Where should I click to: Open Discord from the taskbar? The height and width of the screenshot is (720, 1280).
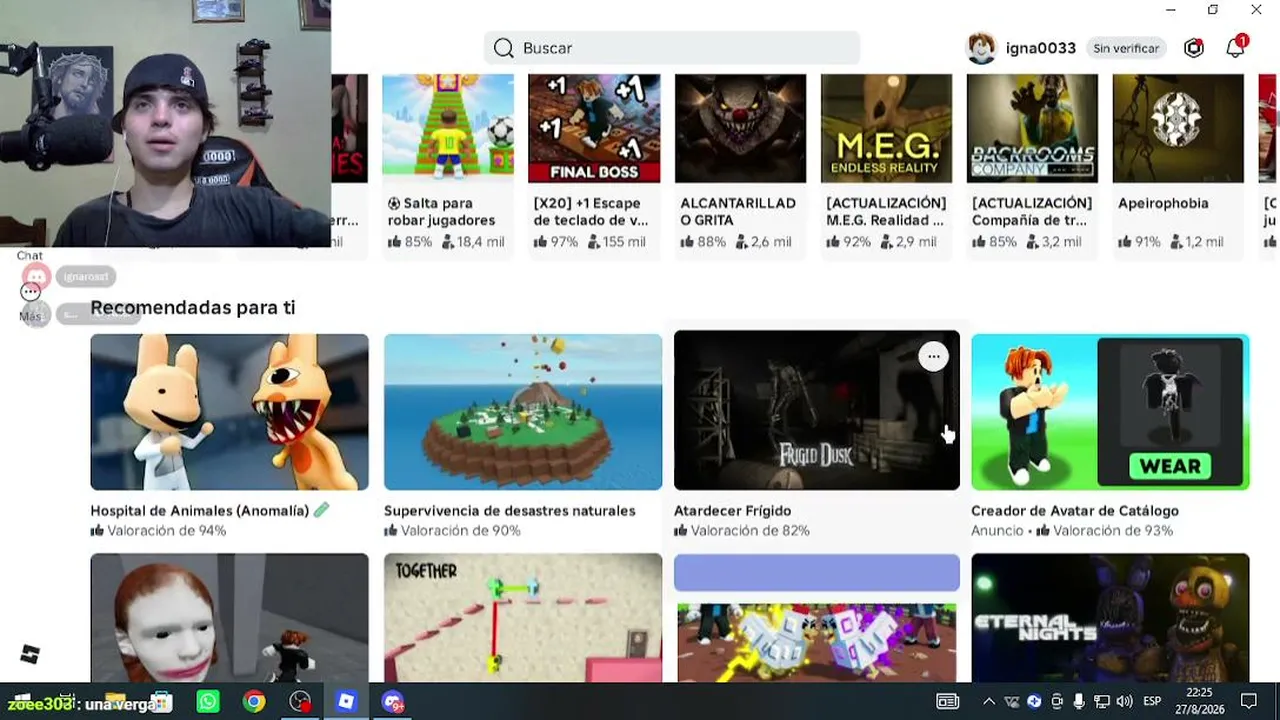(x=392, y=702)
